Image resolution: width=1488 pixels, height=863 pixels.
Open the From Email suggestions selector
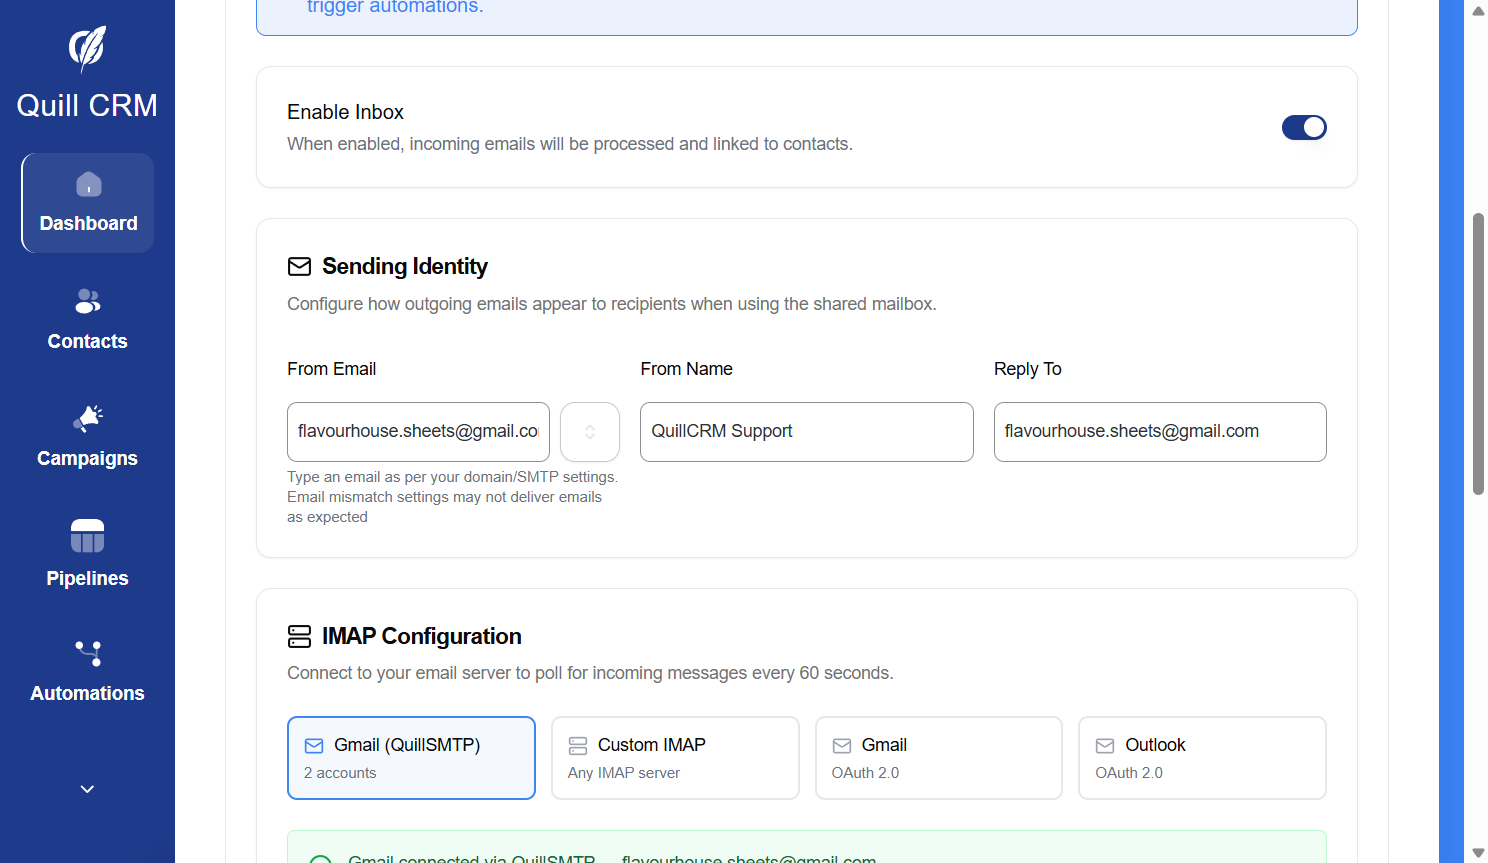click(x=589, y=431)
